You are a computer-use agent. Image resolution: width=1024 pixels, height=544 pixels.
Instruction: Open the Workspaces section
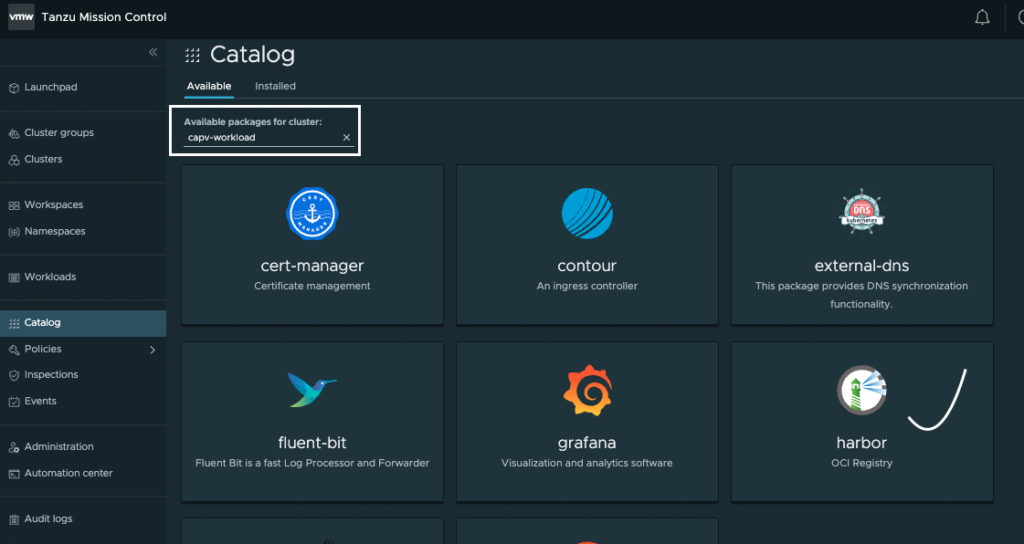(x=53, y=205)
